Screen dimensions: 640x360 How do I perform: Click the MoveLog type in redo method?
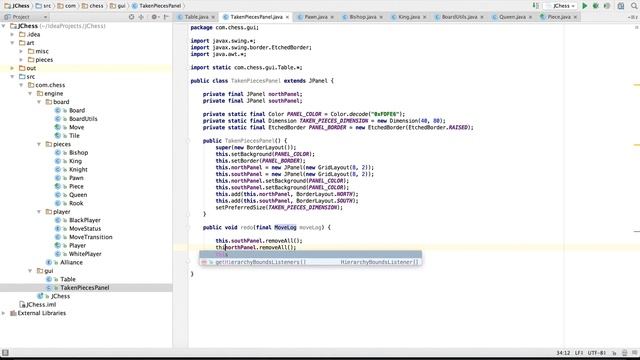point(285,227)
